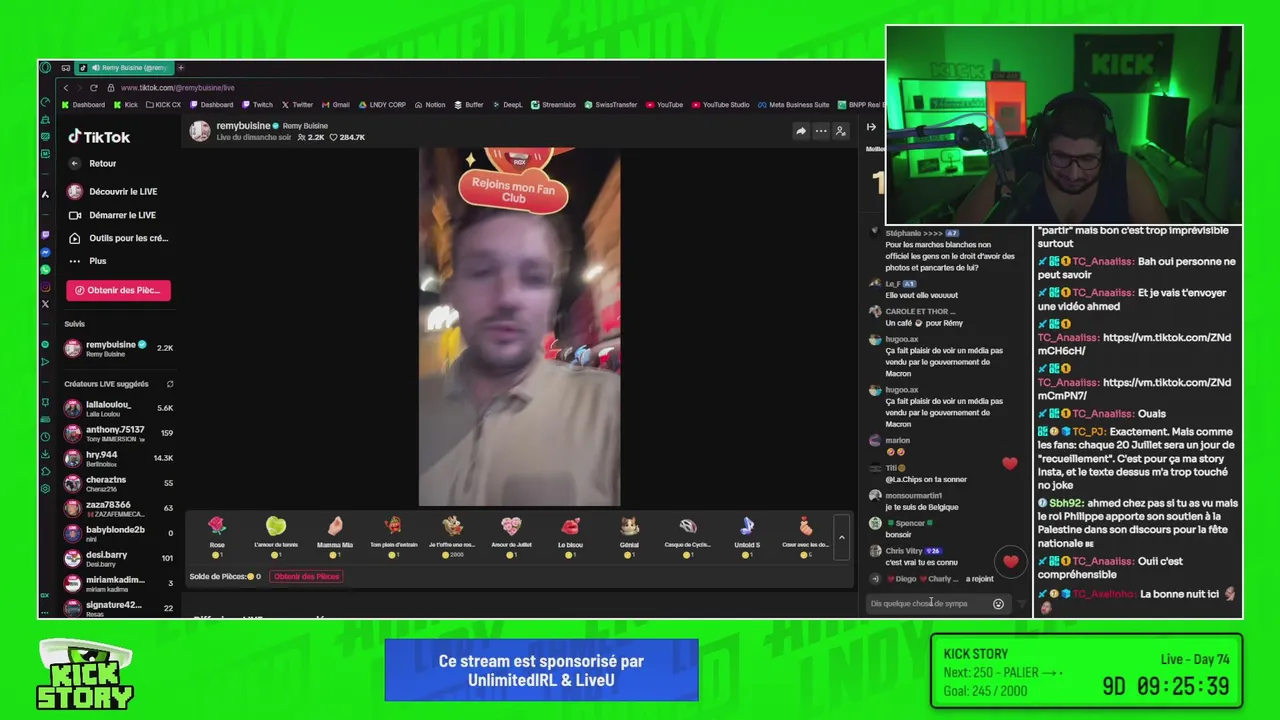Open the Meta Business Suite bookmark
This screenshot has width=1280, height=720.
[x=793, y=105]
